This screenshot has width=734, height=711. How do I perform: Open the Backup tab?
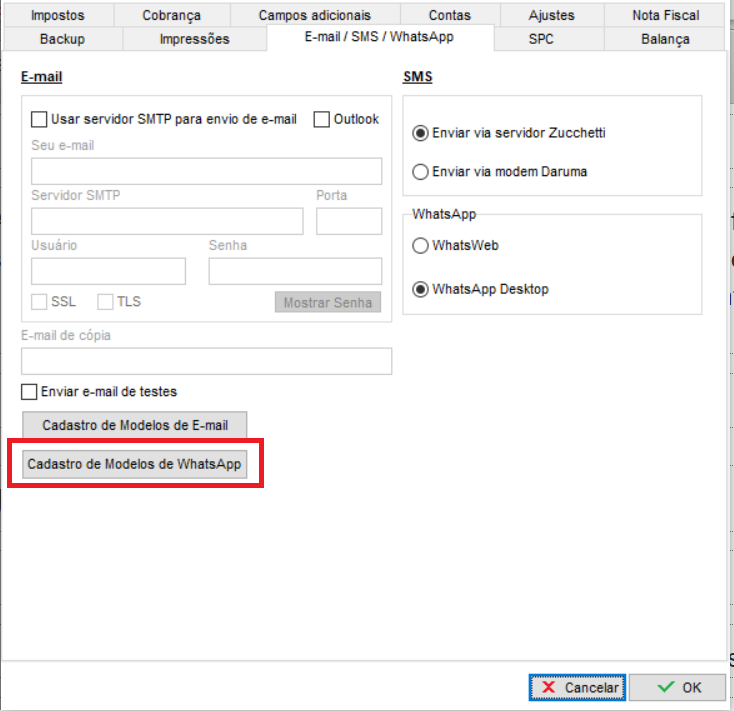[x=62, y=39]
